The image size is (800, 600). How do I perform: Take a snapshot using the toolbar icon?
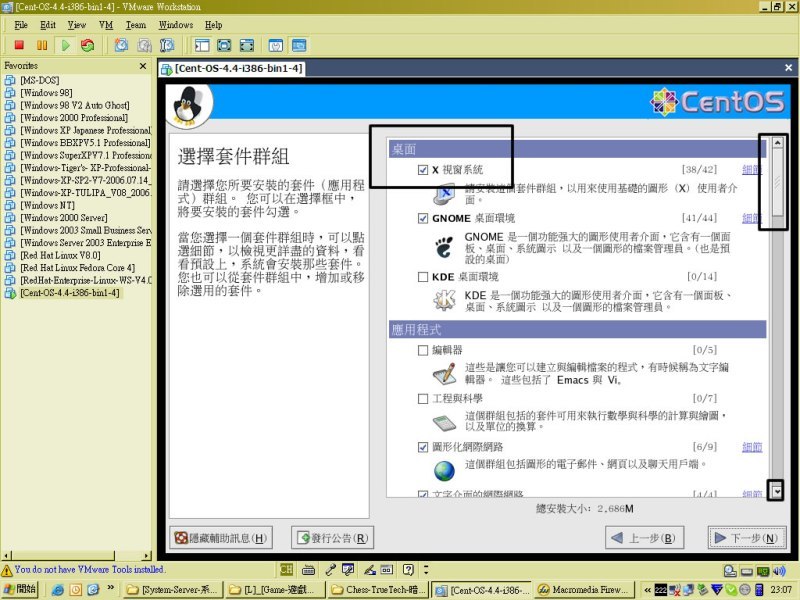(121, 45)
